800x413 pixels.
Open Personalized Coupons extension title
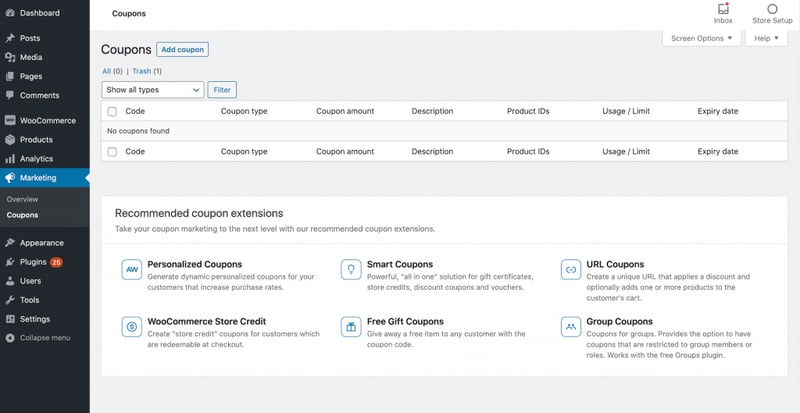tap(194, 264)
